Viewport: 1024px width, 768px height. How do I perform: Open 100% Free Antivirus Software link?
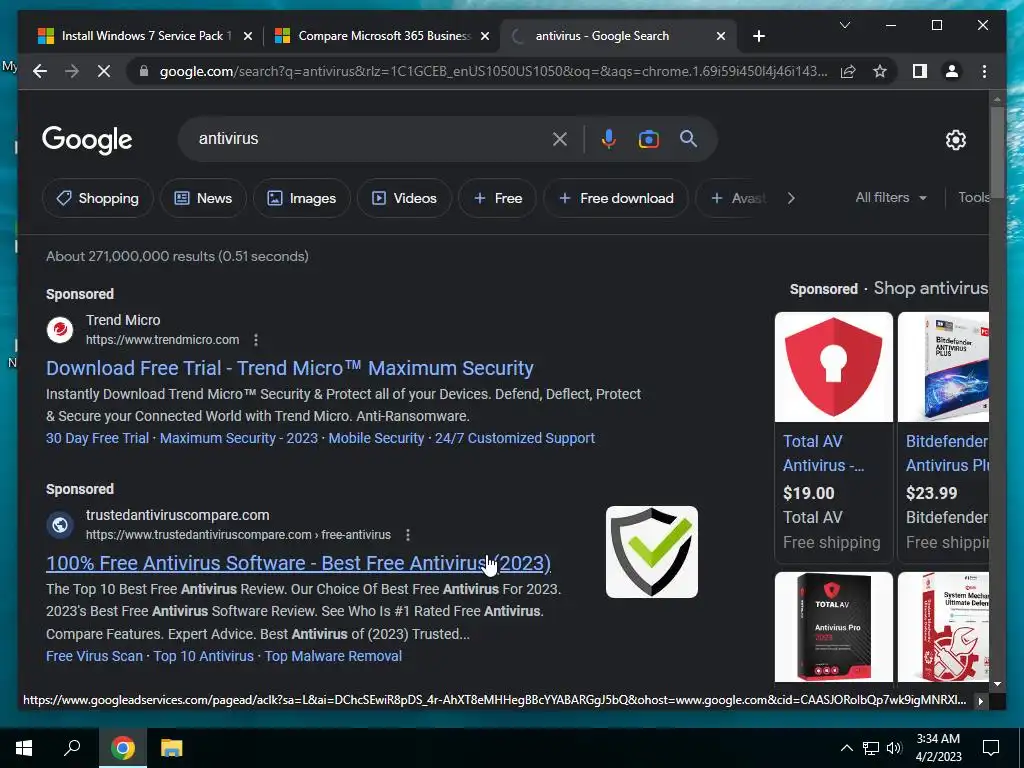click(x=298, y=563)
